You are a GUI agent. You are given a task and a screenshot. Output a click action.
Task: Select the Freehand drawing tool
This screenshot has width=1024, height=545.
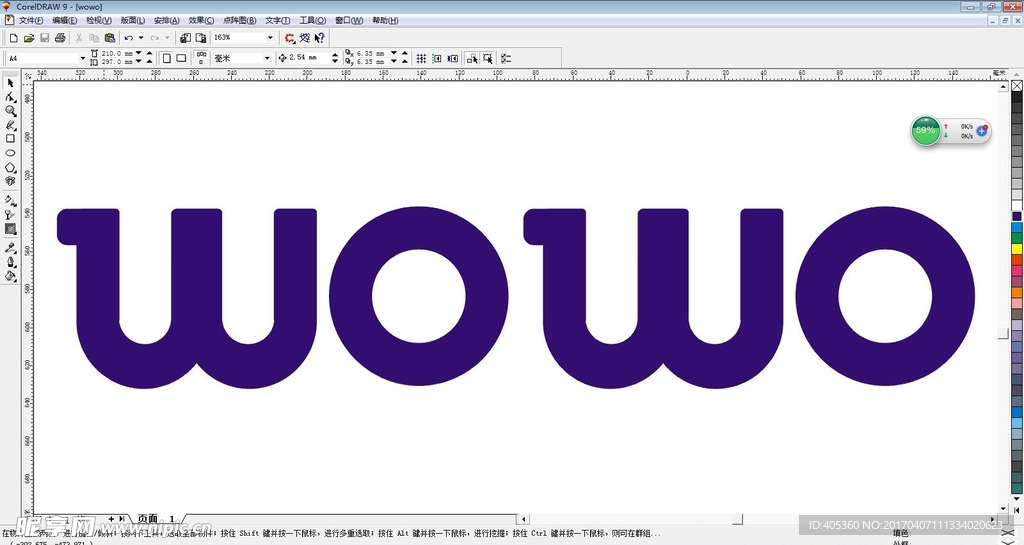coord(10,125)
